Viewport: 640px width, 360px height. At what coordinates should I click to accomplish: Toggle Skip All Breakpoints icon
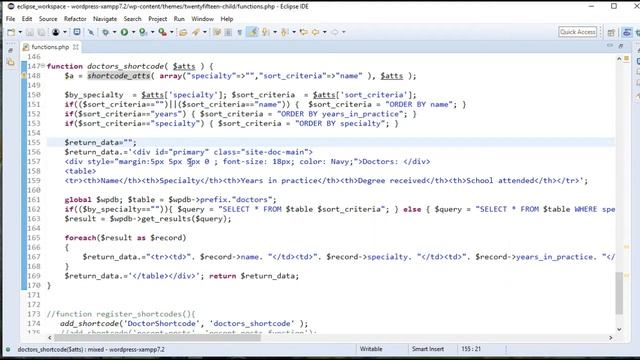(x=91, y=32)
